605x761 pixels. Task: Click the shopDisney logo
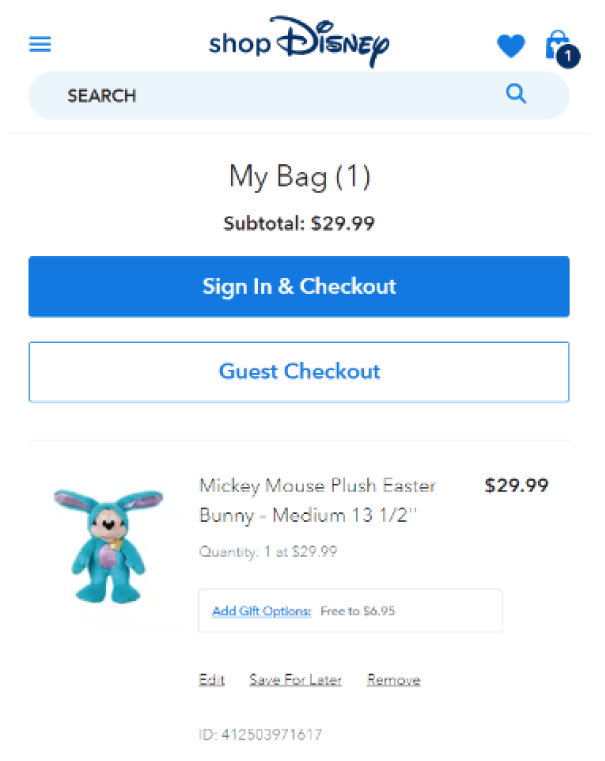299,42
